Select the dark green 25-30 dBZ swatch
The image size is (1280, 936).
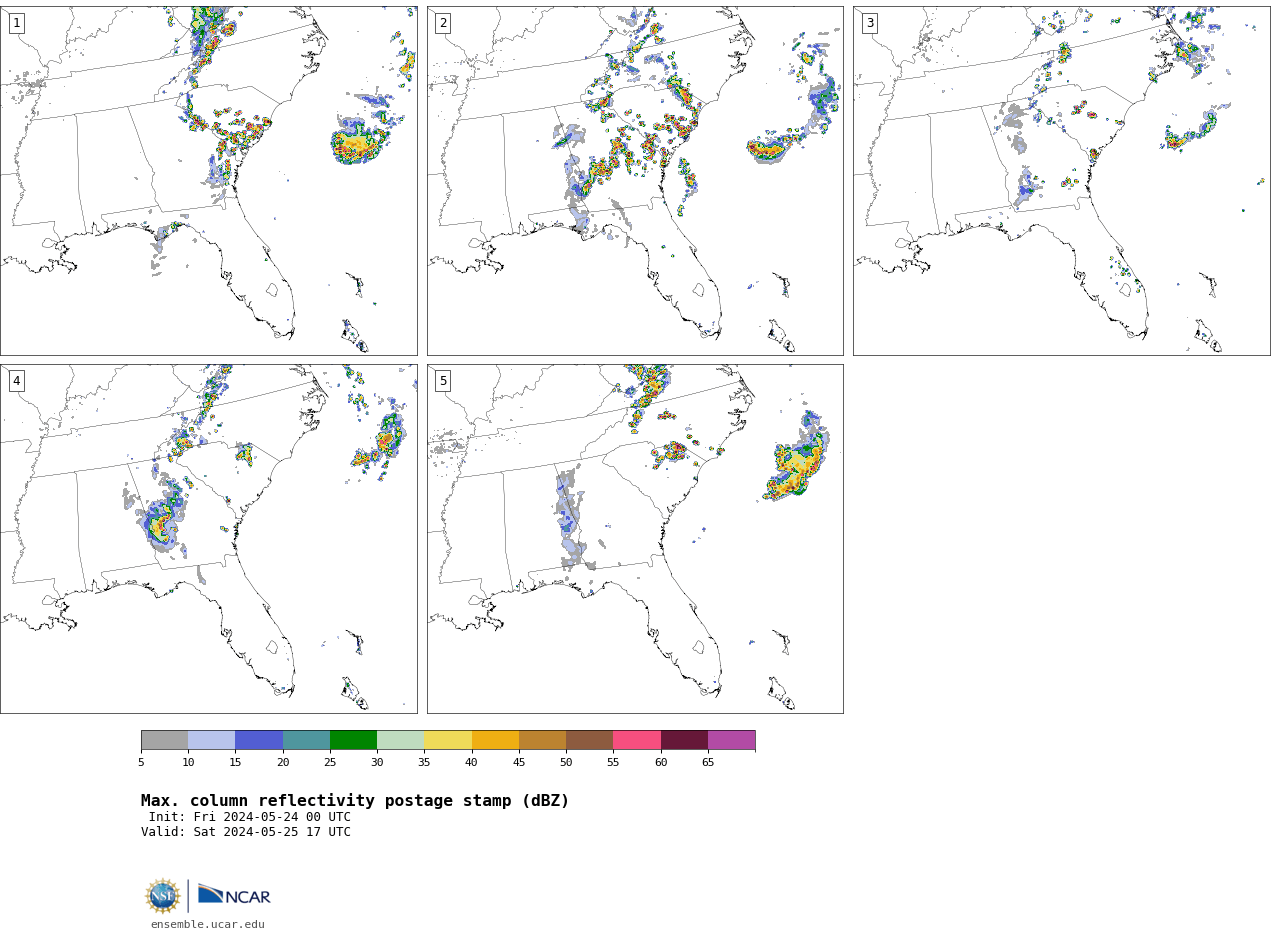353,740
